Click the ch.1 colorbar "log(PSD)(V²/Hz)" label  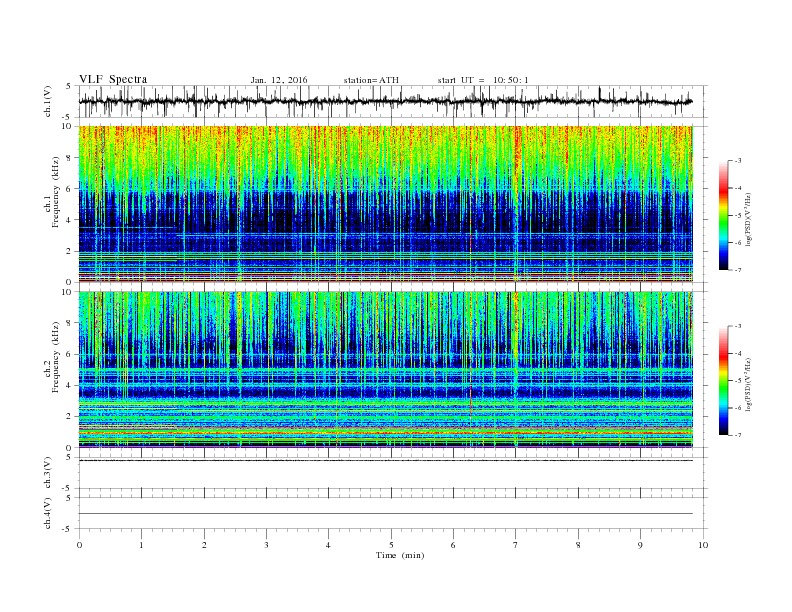click(749, 221)
